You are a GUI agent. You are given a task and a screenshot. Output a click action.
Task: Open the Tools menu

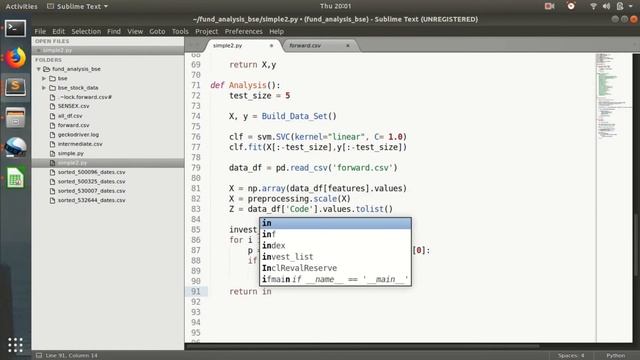[180, 31]
